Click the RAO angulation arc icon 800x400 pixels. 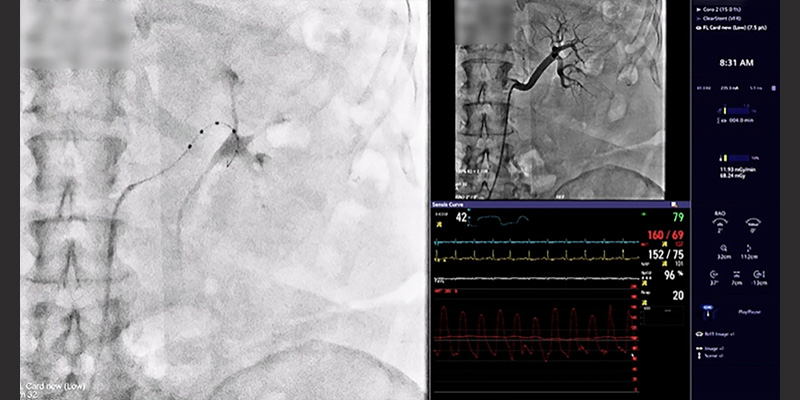point(722,222)
